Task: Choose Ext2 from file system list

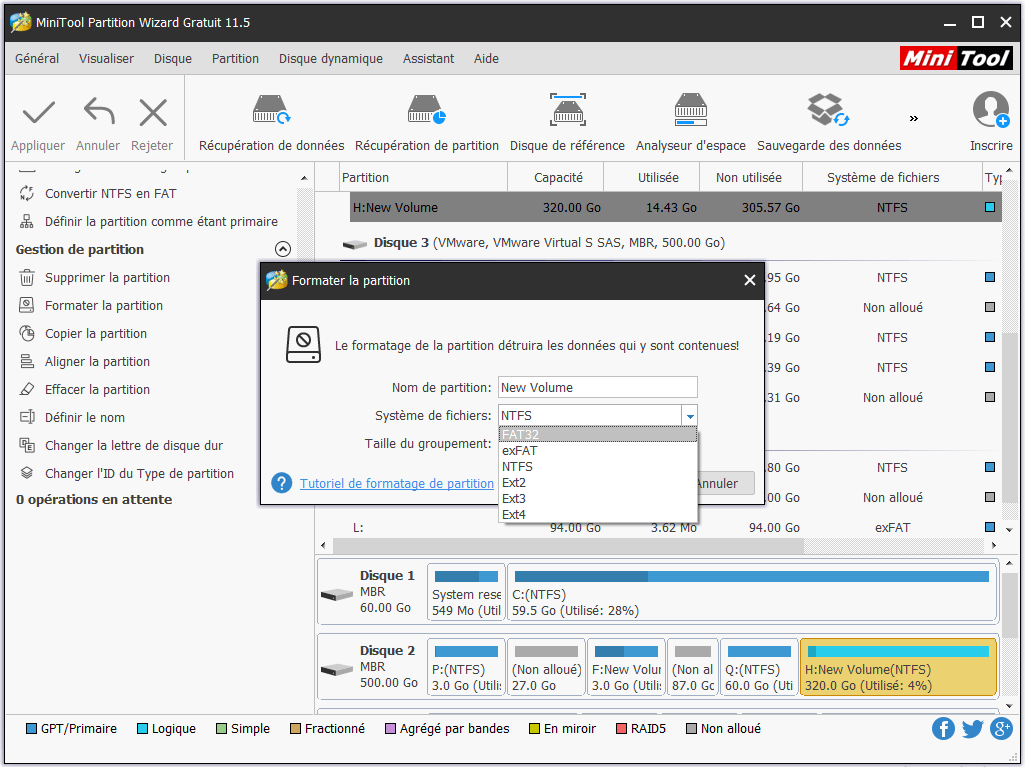Action: pos(597,483)
